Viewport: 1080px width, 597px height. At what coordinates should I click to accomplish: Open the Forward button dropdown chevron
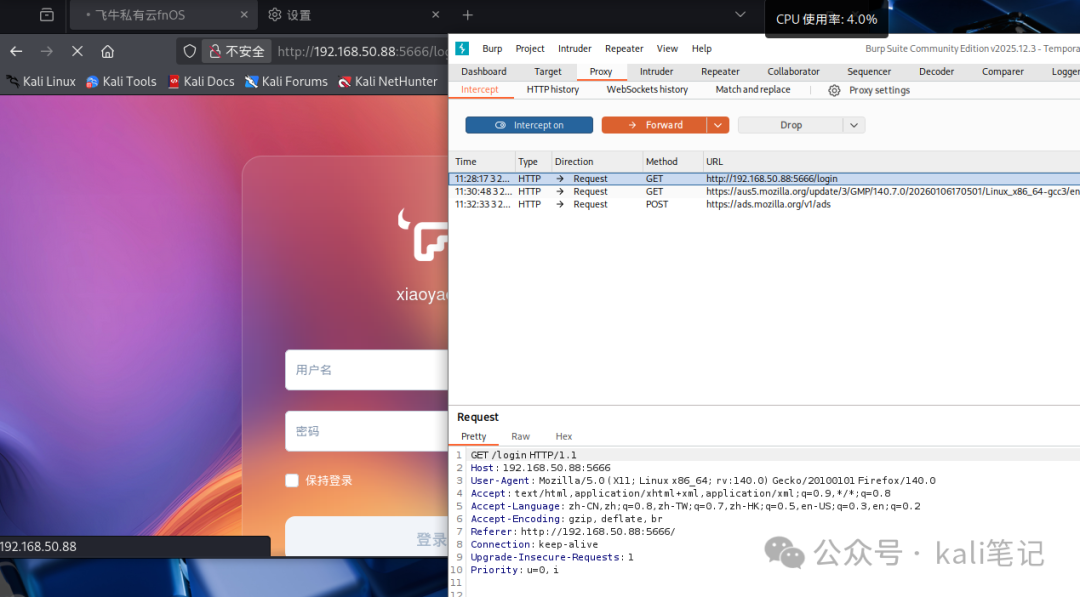716,124
